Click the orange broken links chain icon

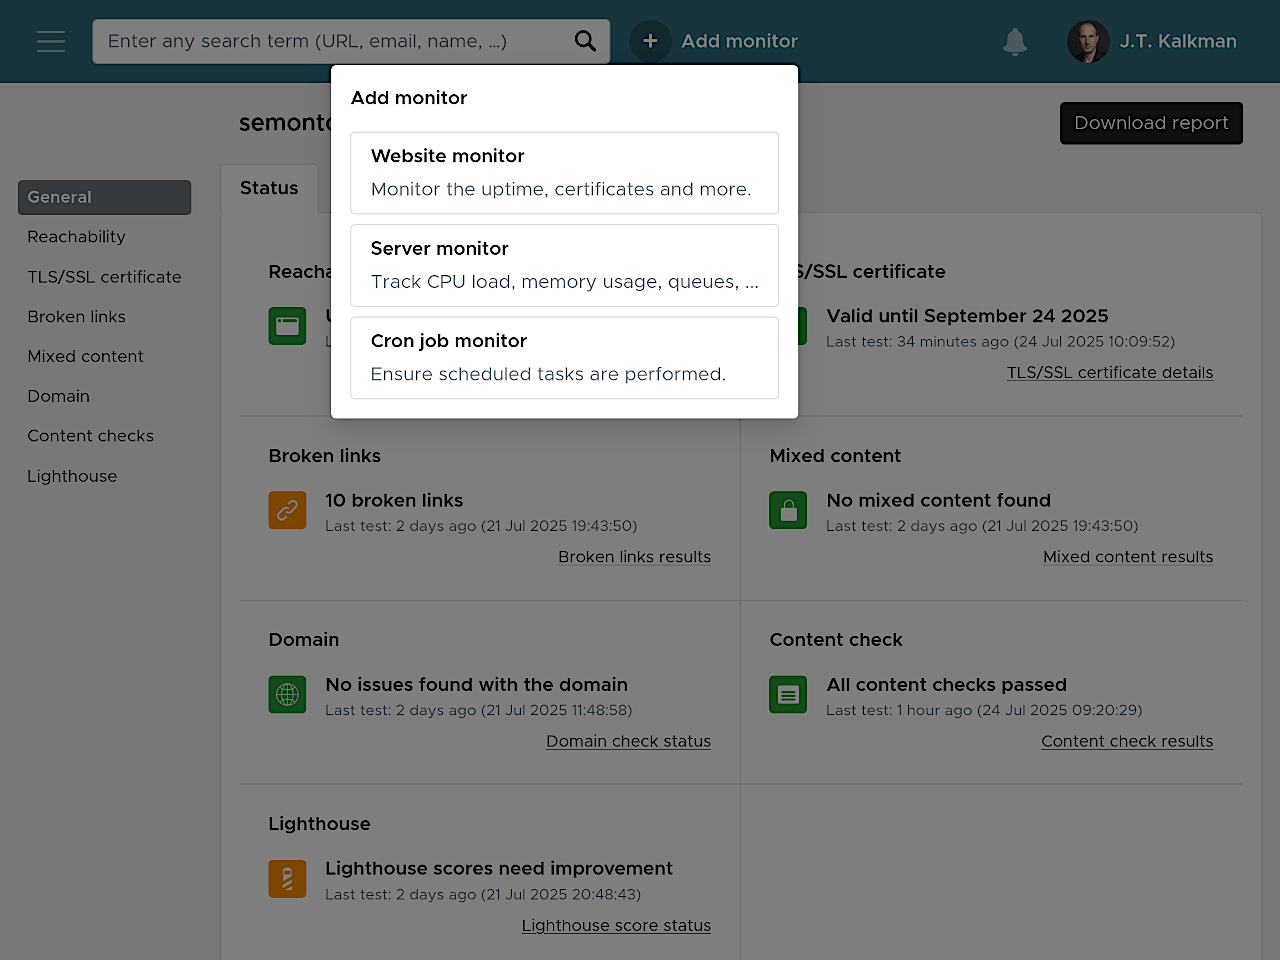[287, 510]
